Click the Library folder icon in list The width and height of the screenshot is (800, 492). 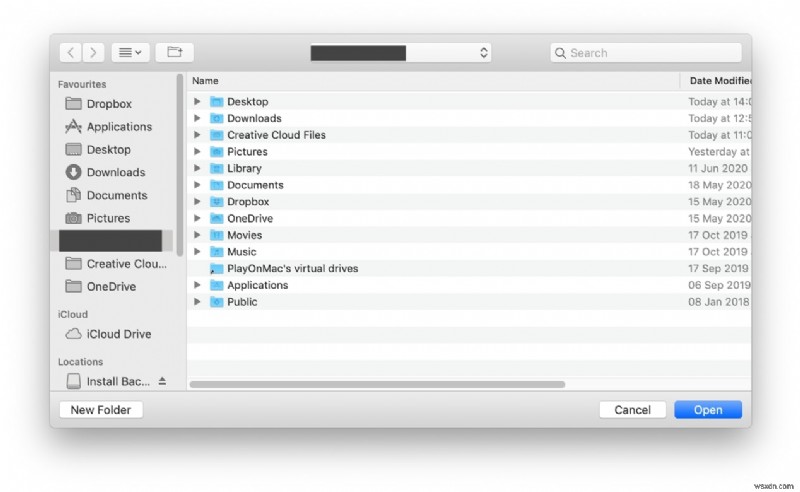217,168
